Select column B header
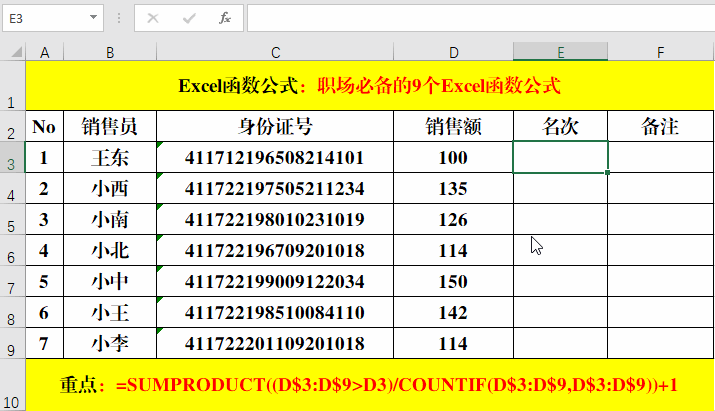Image resolution: width=715 pixels, height=411 pixels. pyautogui.click(x=110, y=52)
